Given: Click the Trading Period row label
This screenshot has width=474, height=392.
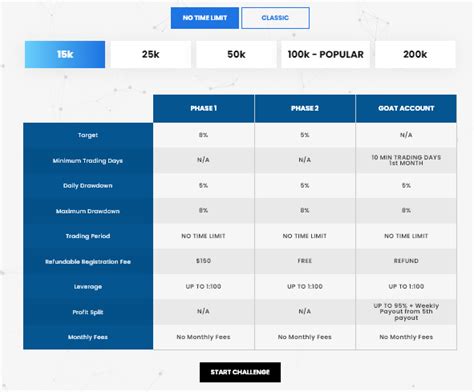Looking at the screenshot, I should pyautogui.click(x=88, y=236).
